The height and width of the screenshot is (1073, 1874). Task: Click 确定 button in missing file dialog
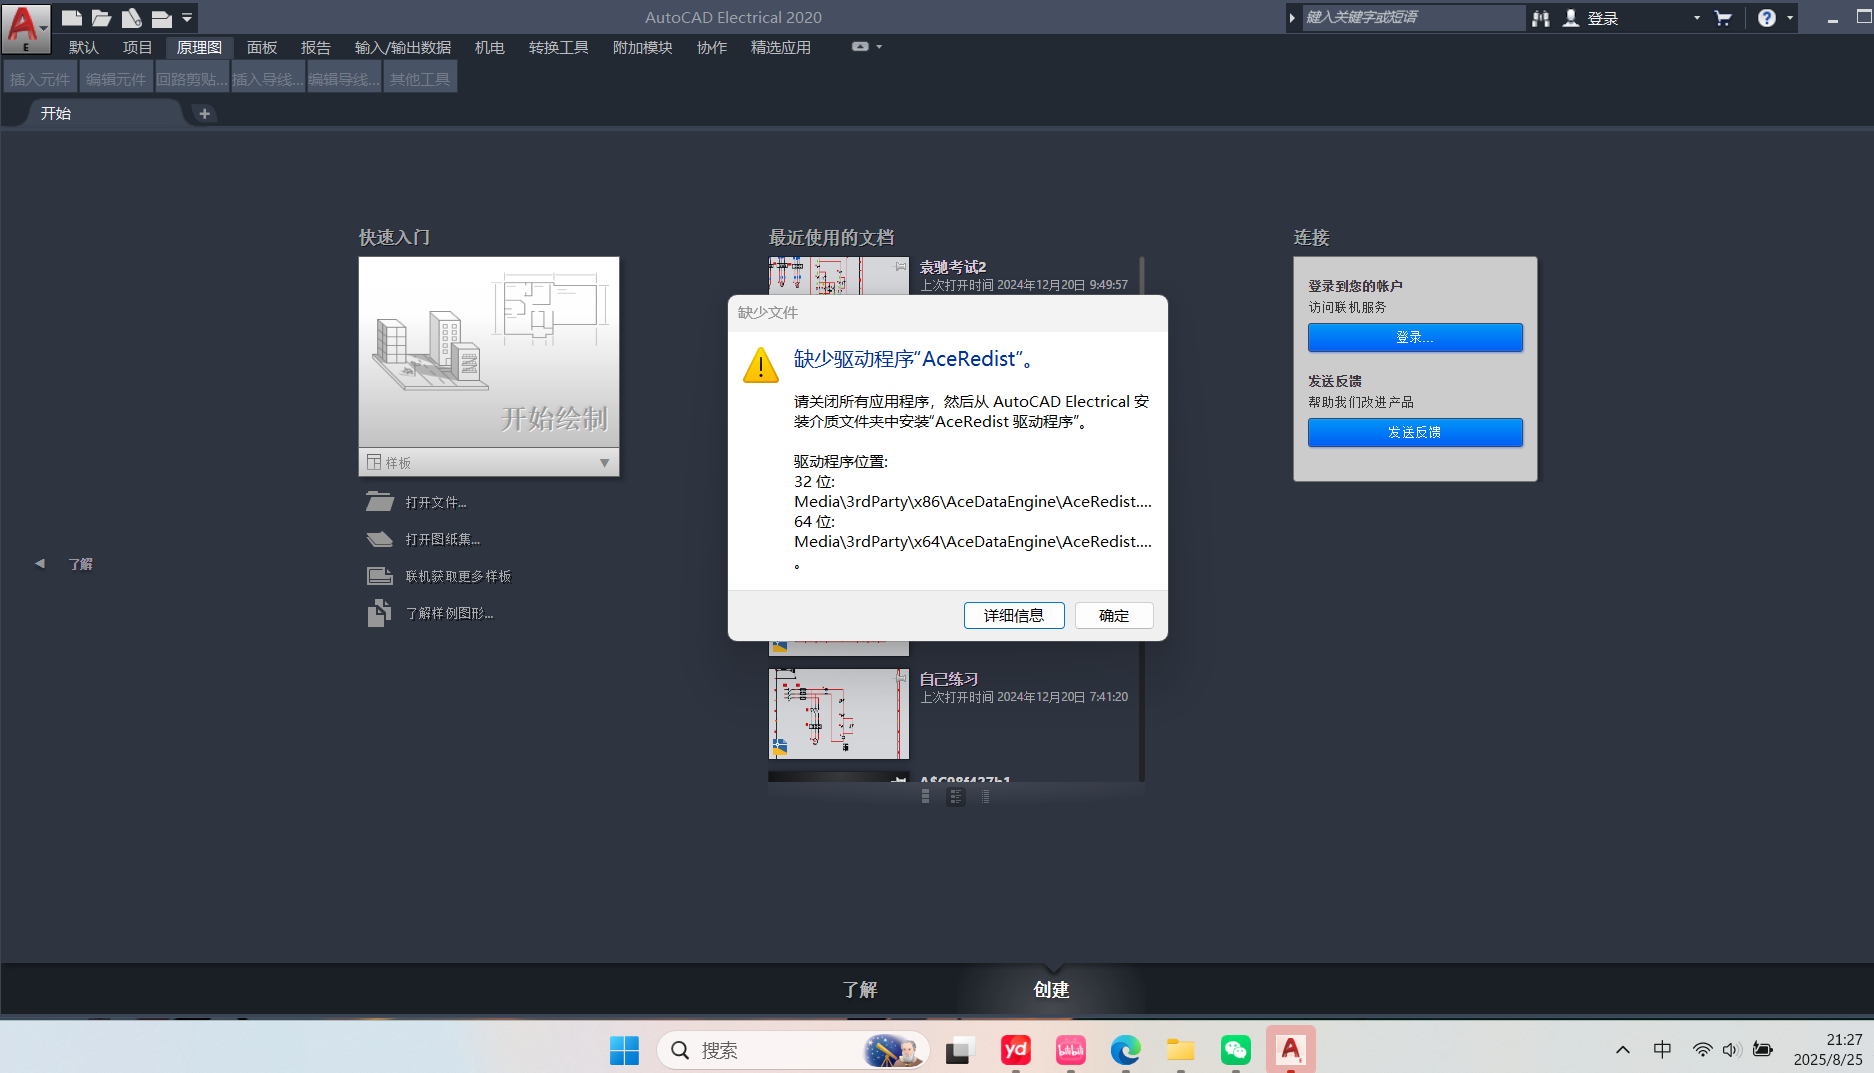(x=1114, y=615)
